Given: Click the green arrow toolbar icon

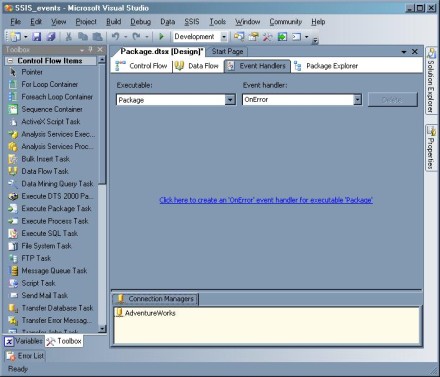Looking at the screenshot, I should pos(282,36).
